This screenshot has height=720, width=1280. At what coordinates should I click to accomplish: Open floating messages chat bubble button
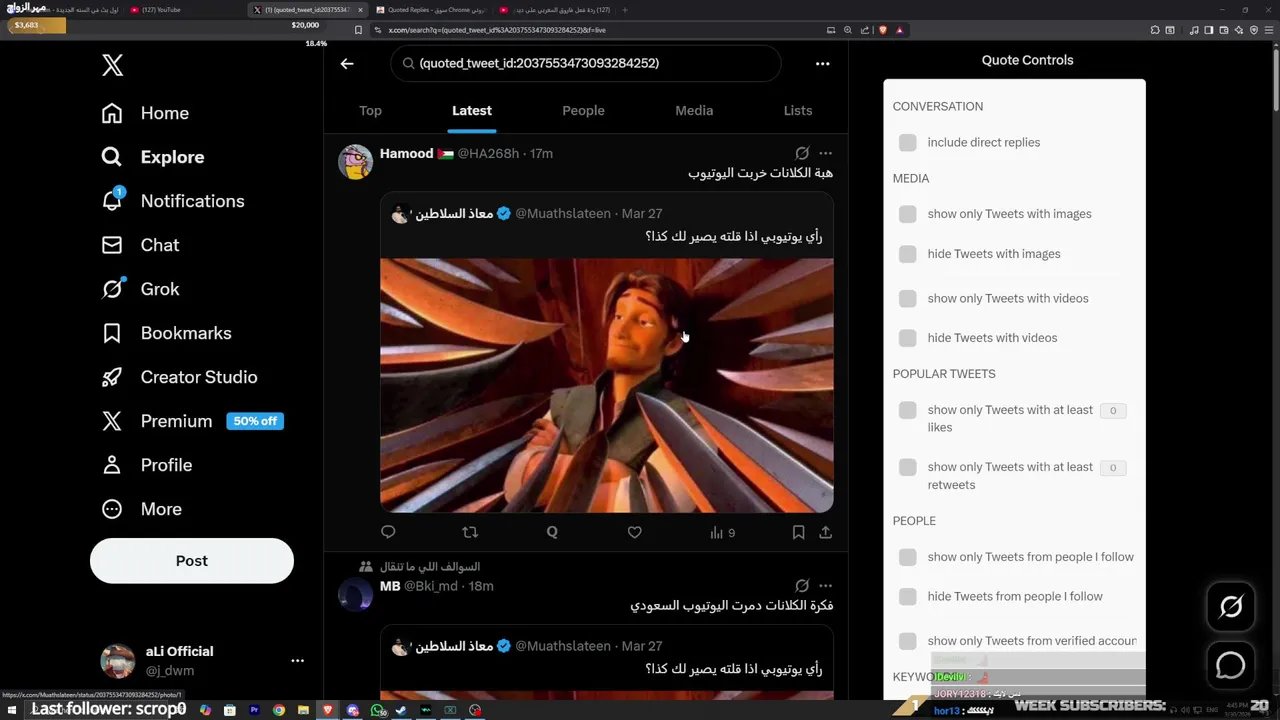[x=1231, y=665]
